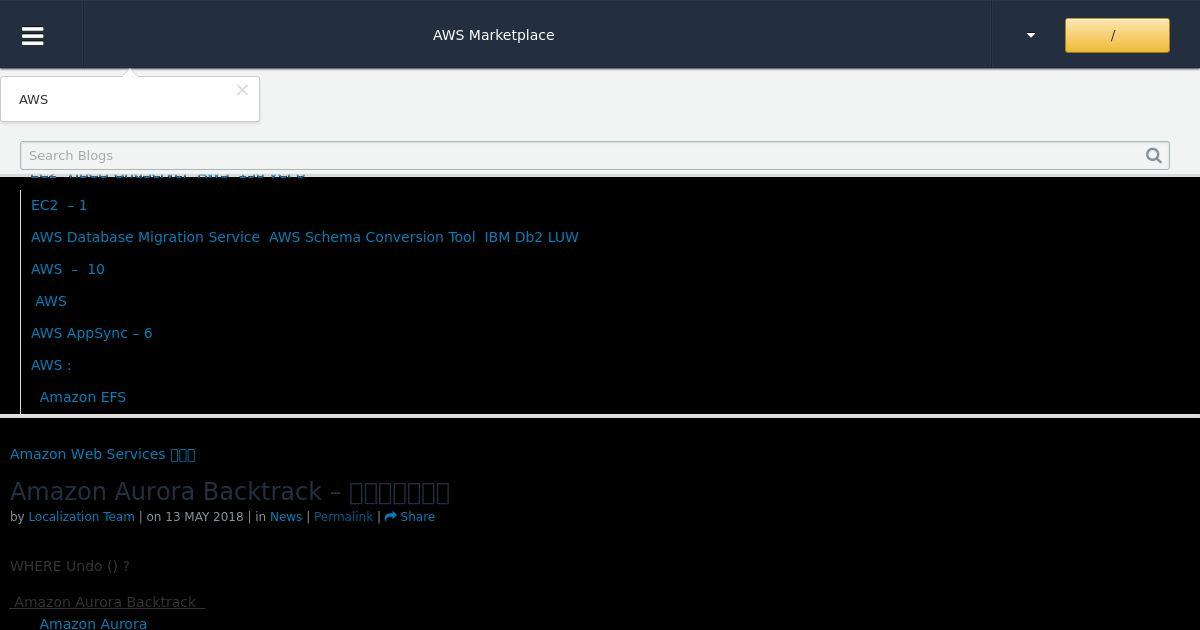The height and width of the screenshot is (630, 1200).
Task: Open the Localization Team author link
Action: [x=81, y=517]
